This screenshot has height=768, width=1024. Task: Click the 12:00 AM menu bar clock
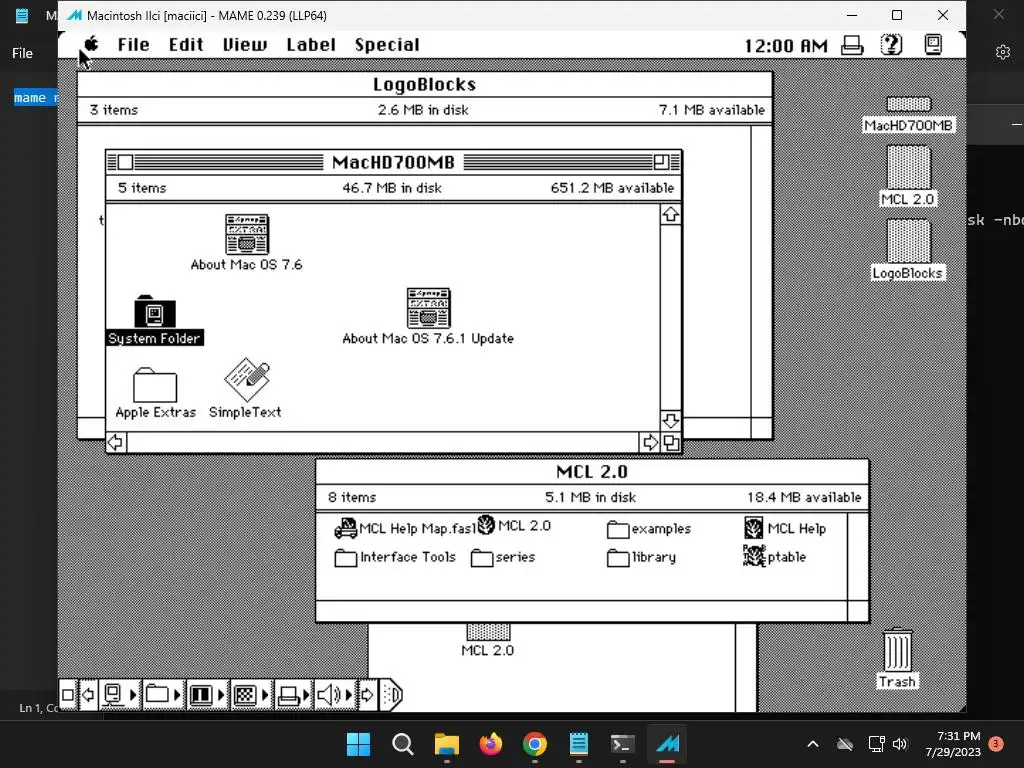point(786,46)
